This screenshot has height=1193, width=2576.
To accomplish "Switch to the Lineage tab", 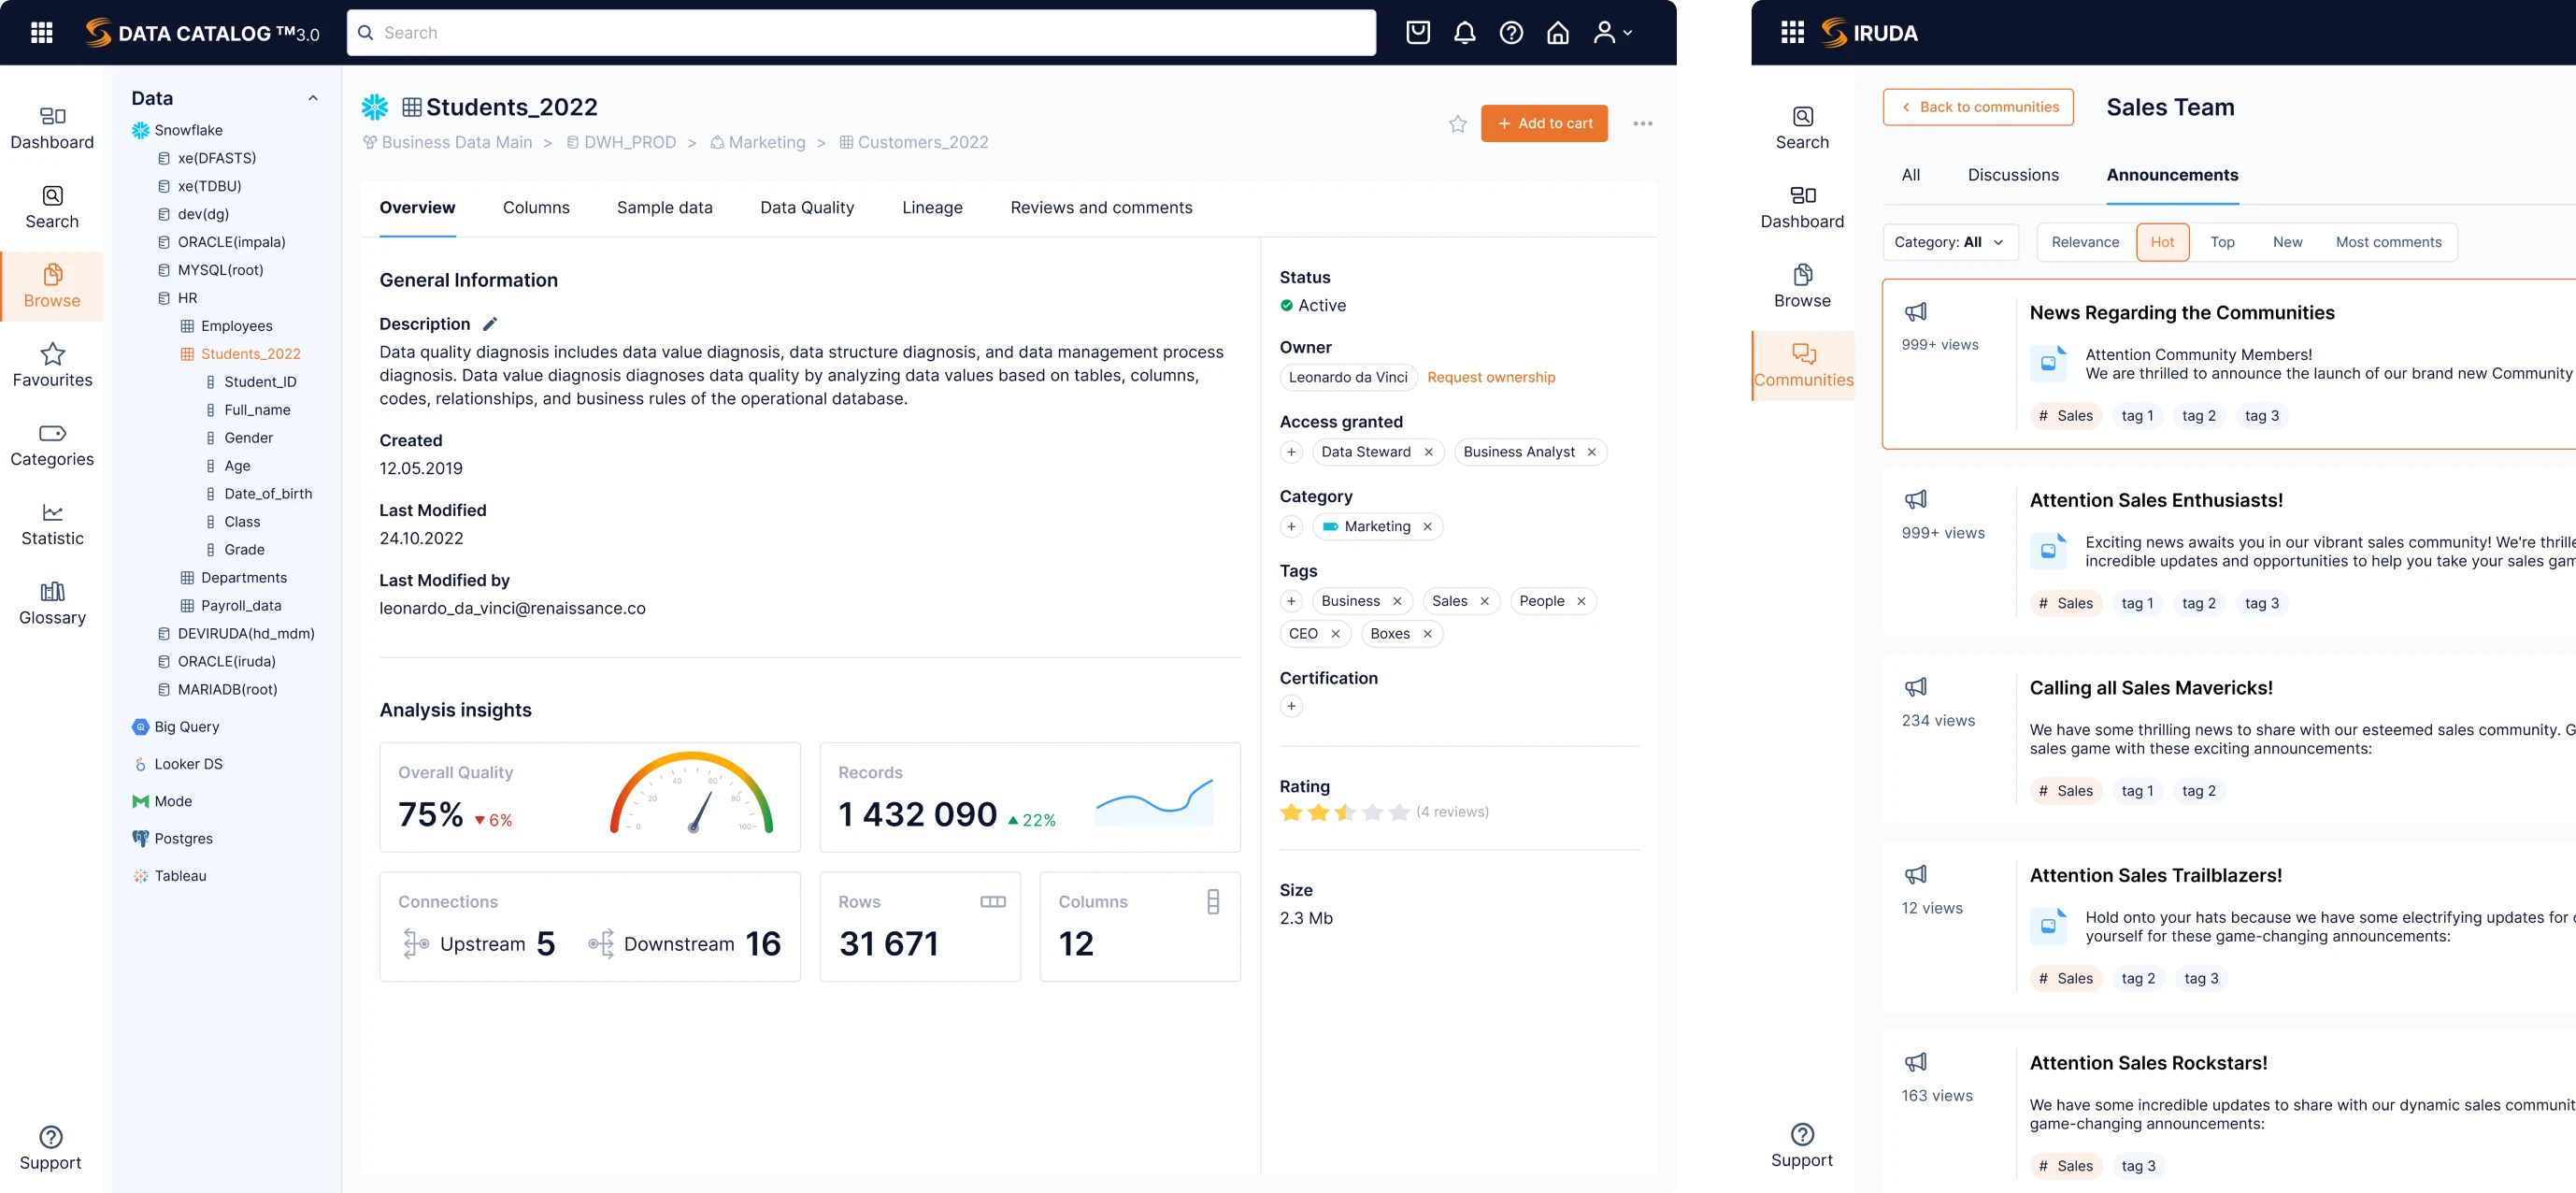I will (931, 207).
